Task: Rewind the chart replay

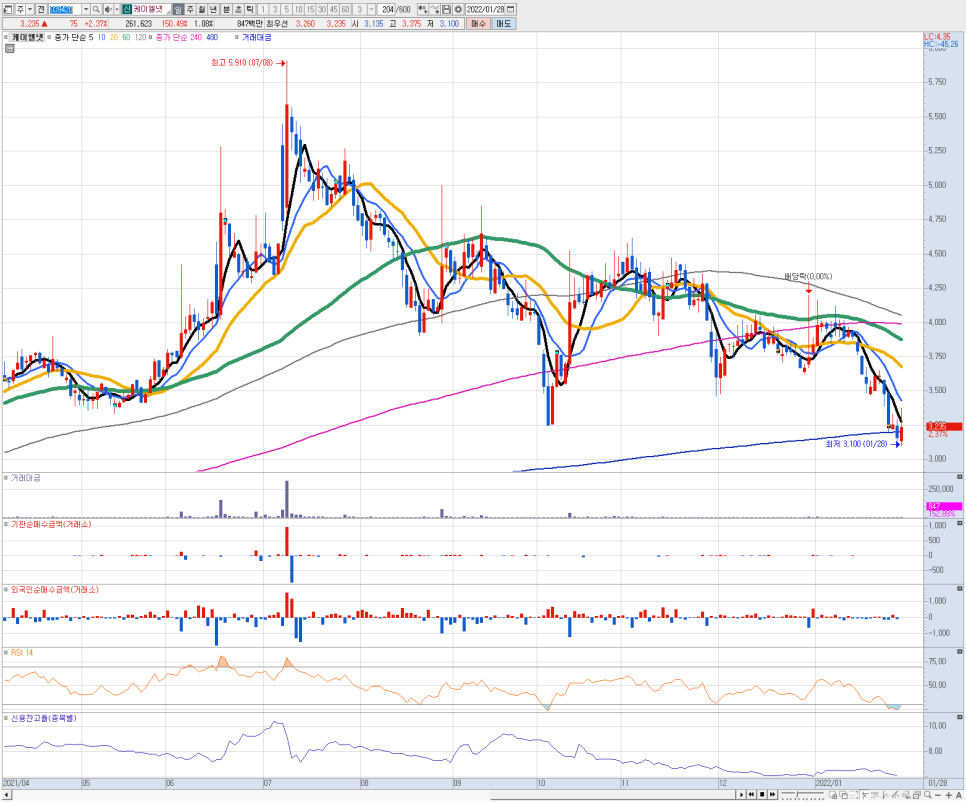Action: pyautogui.click(x=752, y=795)
